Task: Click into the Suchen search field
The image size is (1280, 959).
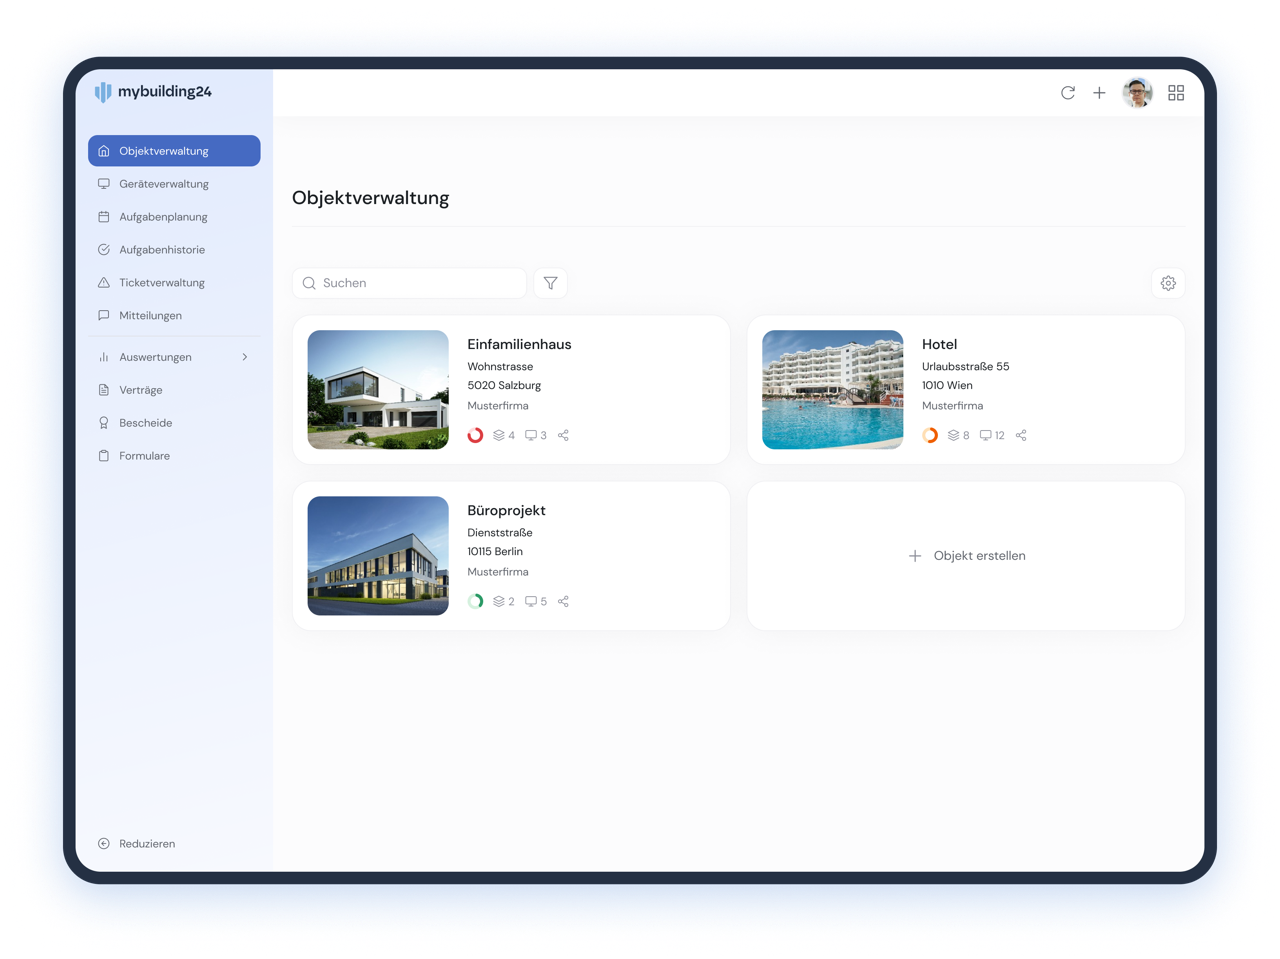Action: pyautogui.click(x=409, y=283)
